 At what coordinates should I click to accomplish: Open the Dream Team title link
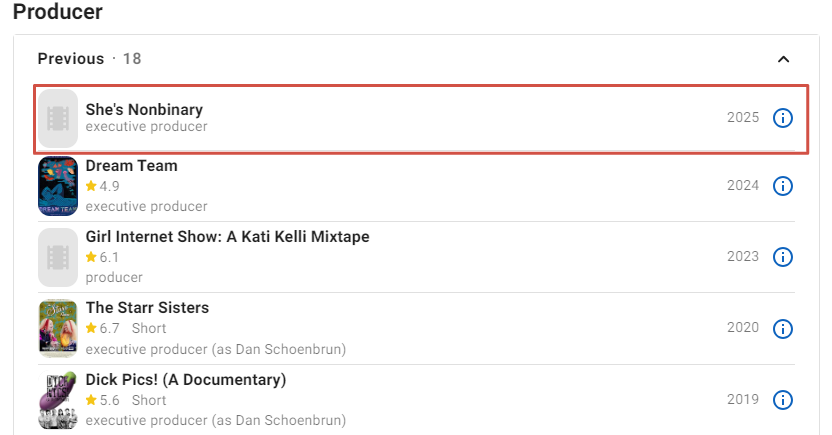[x=131, y=166]
